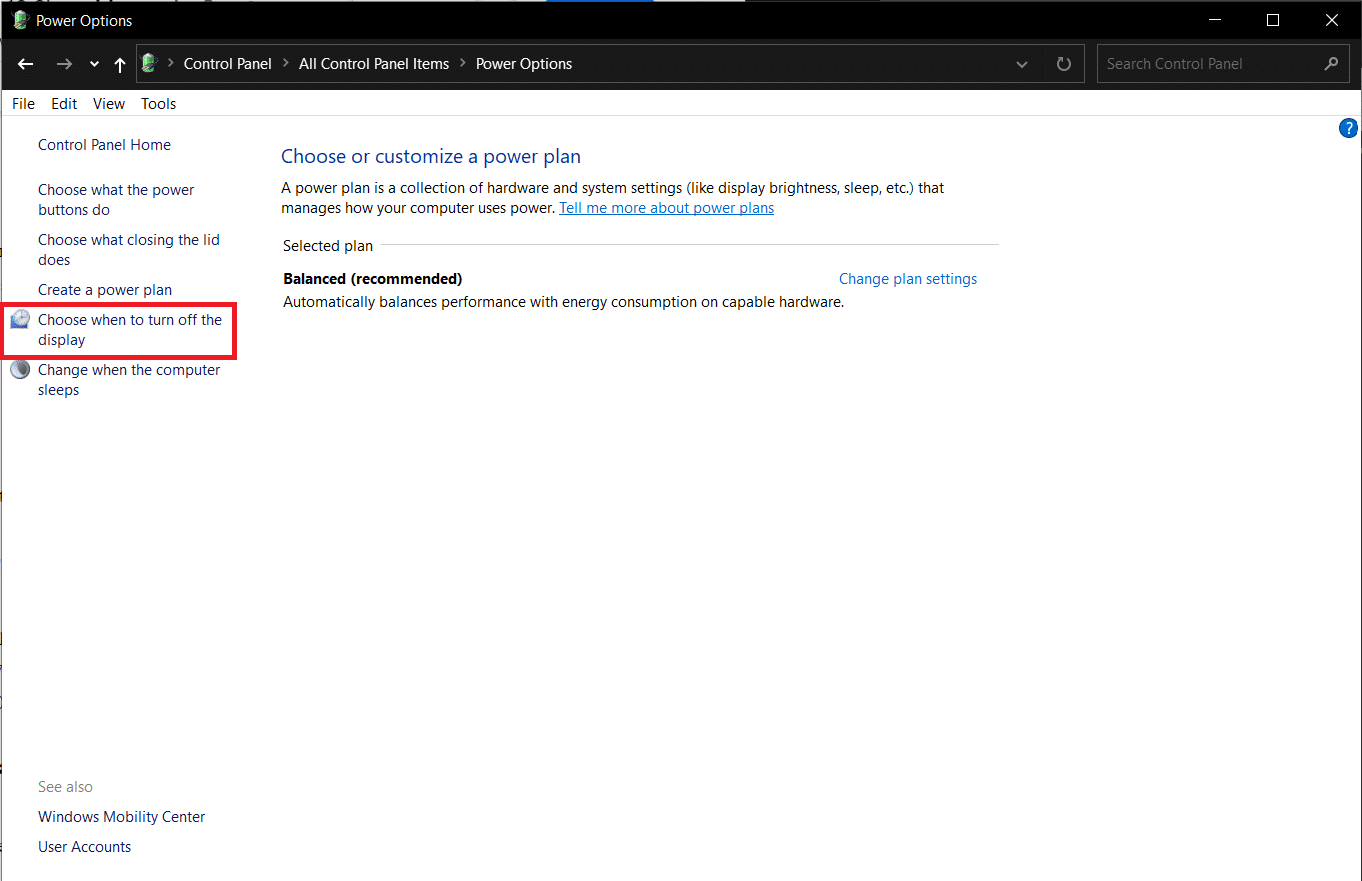Click the display timer icon in sidebar

coord(20,320)
